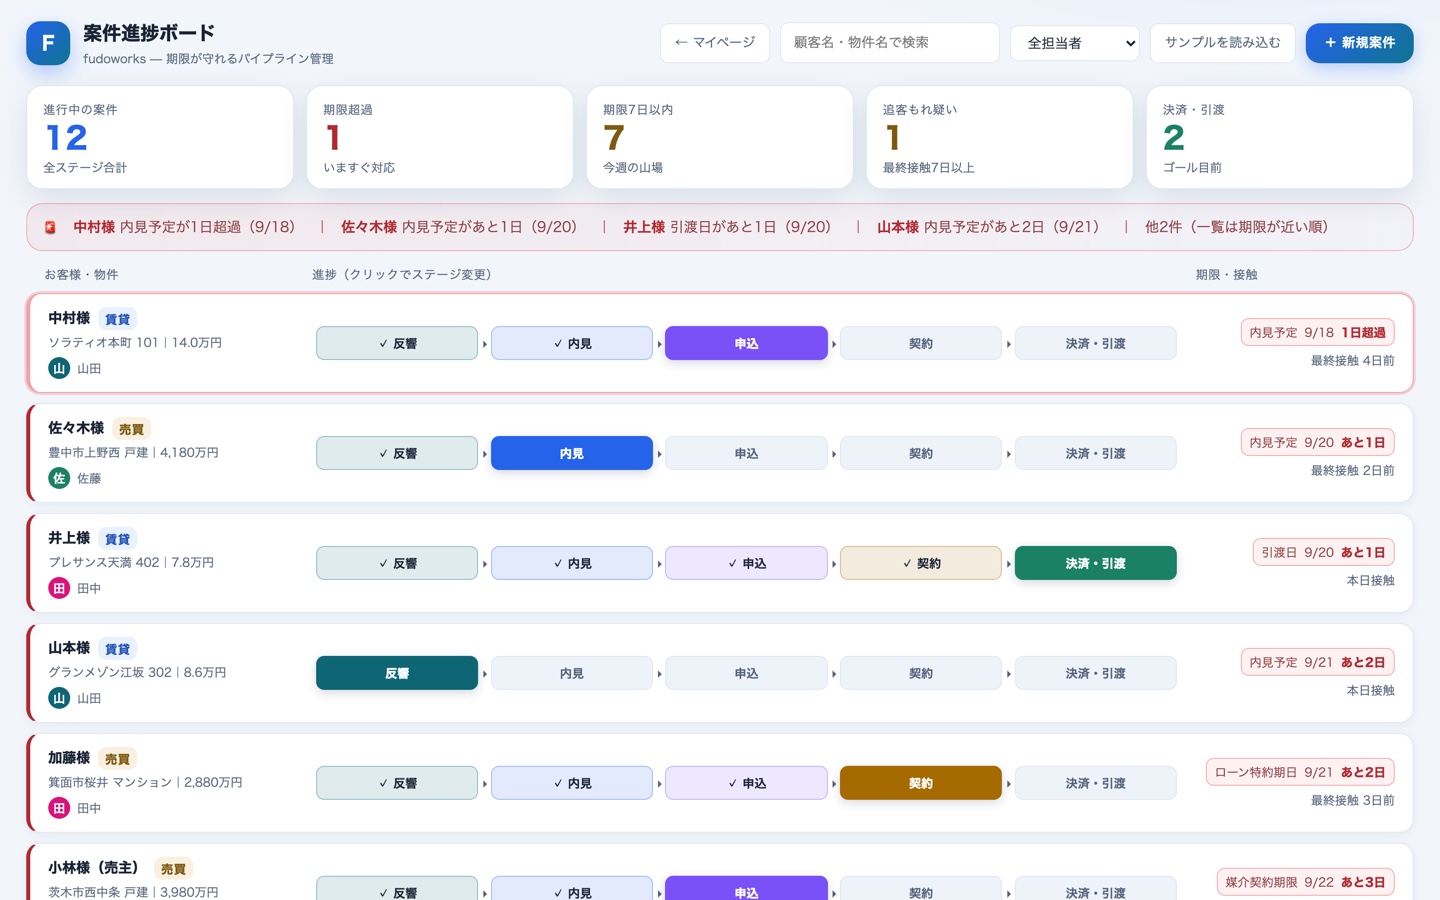Select the 期限超過 summary card
1440x900 pixels.
[440, 137]
